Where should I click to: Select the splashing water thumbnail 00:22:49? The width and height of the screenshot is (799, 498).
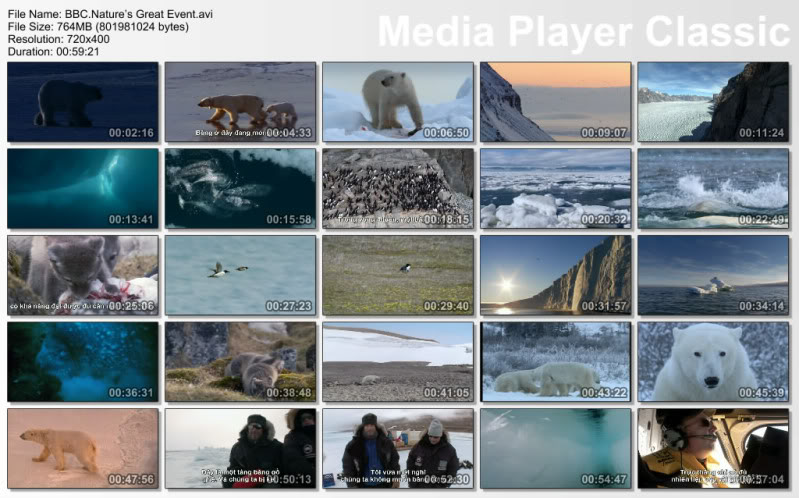(713, 189)
